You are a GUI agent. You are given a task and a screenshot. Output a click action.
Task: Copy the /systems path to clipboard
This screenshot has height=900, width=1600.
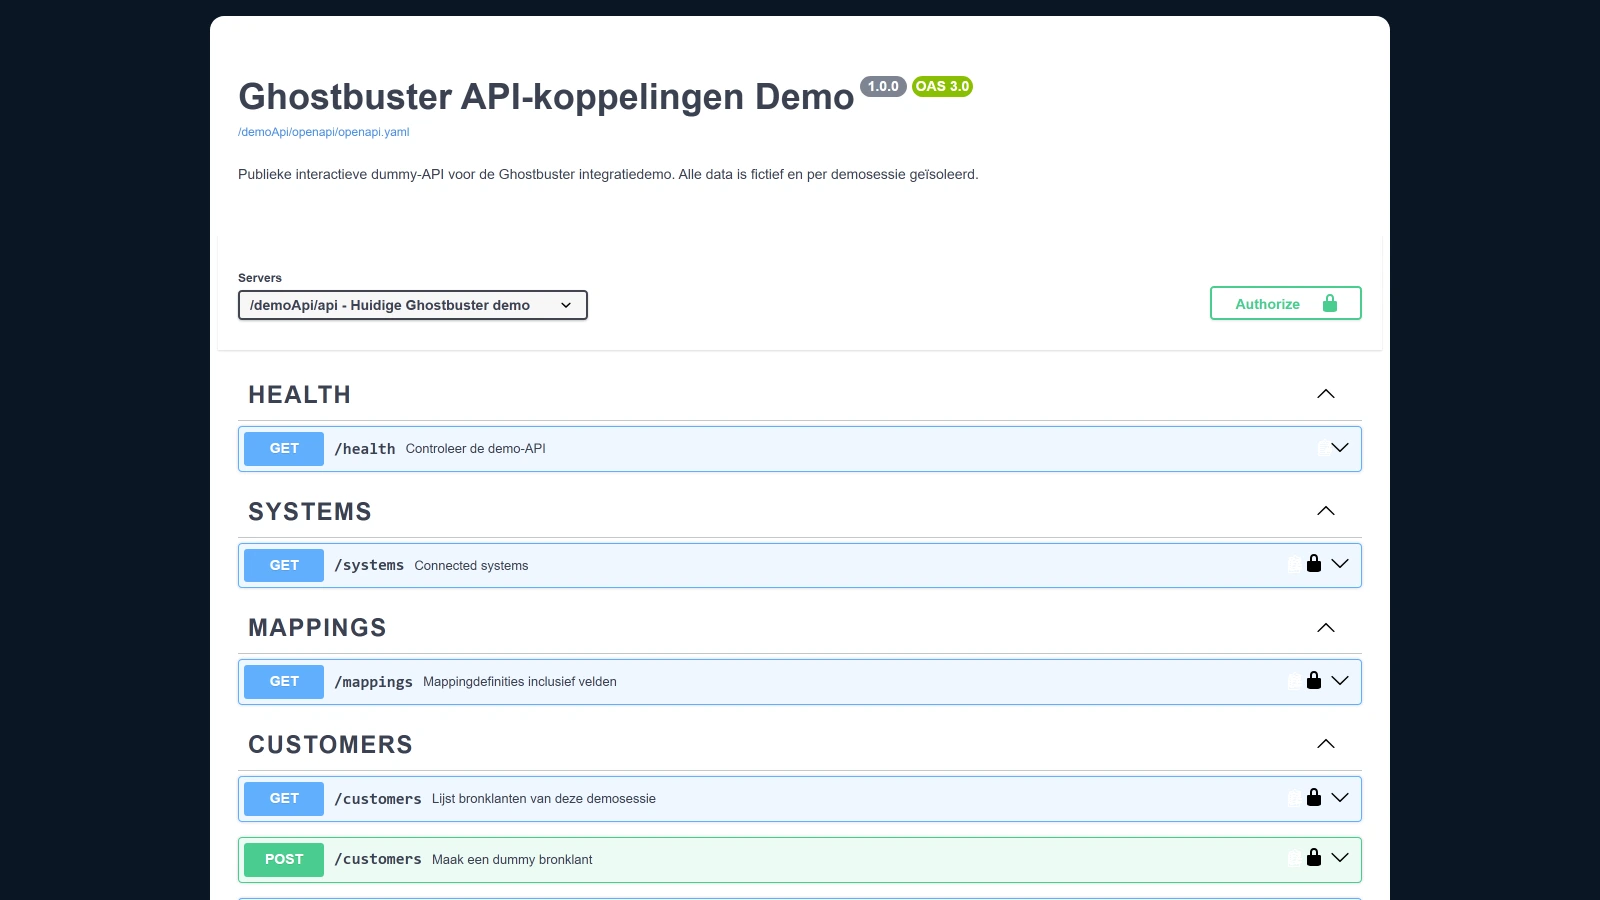click(1295, 564)
